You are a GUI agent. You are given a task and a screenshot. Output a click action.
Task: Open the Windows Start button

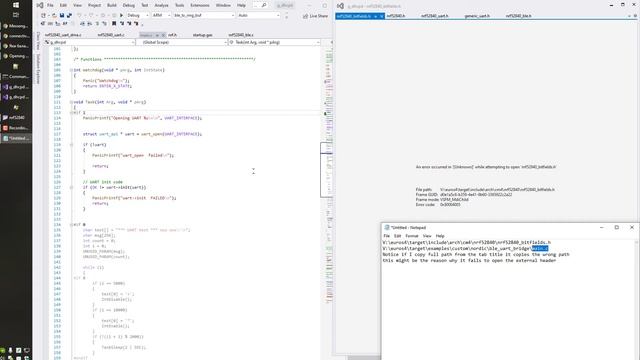[16, 5]
